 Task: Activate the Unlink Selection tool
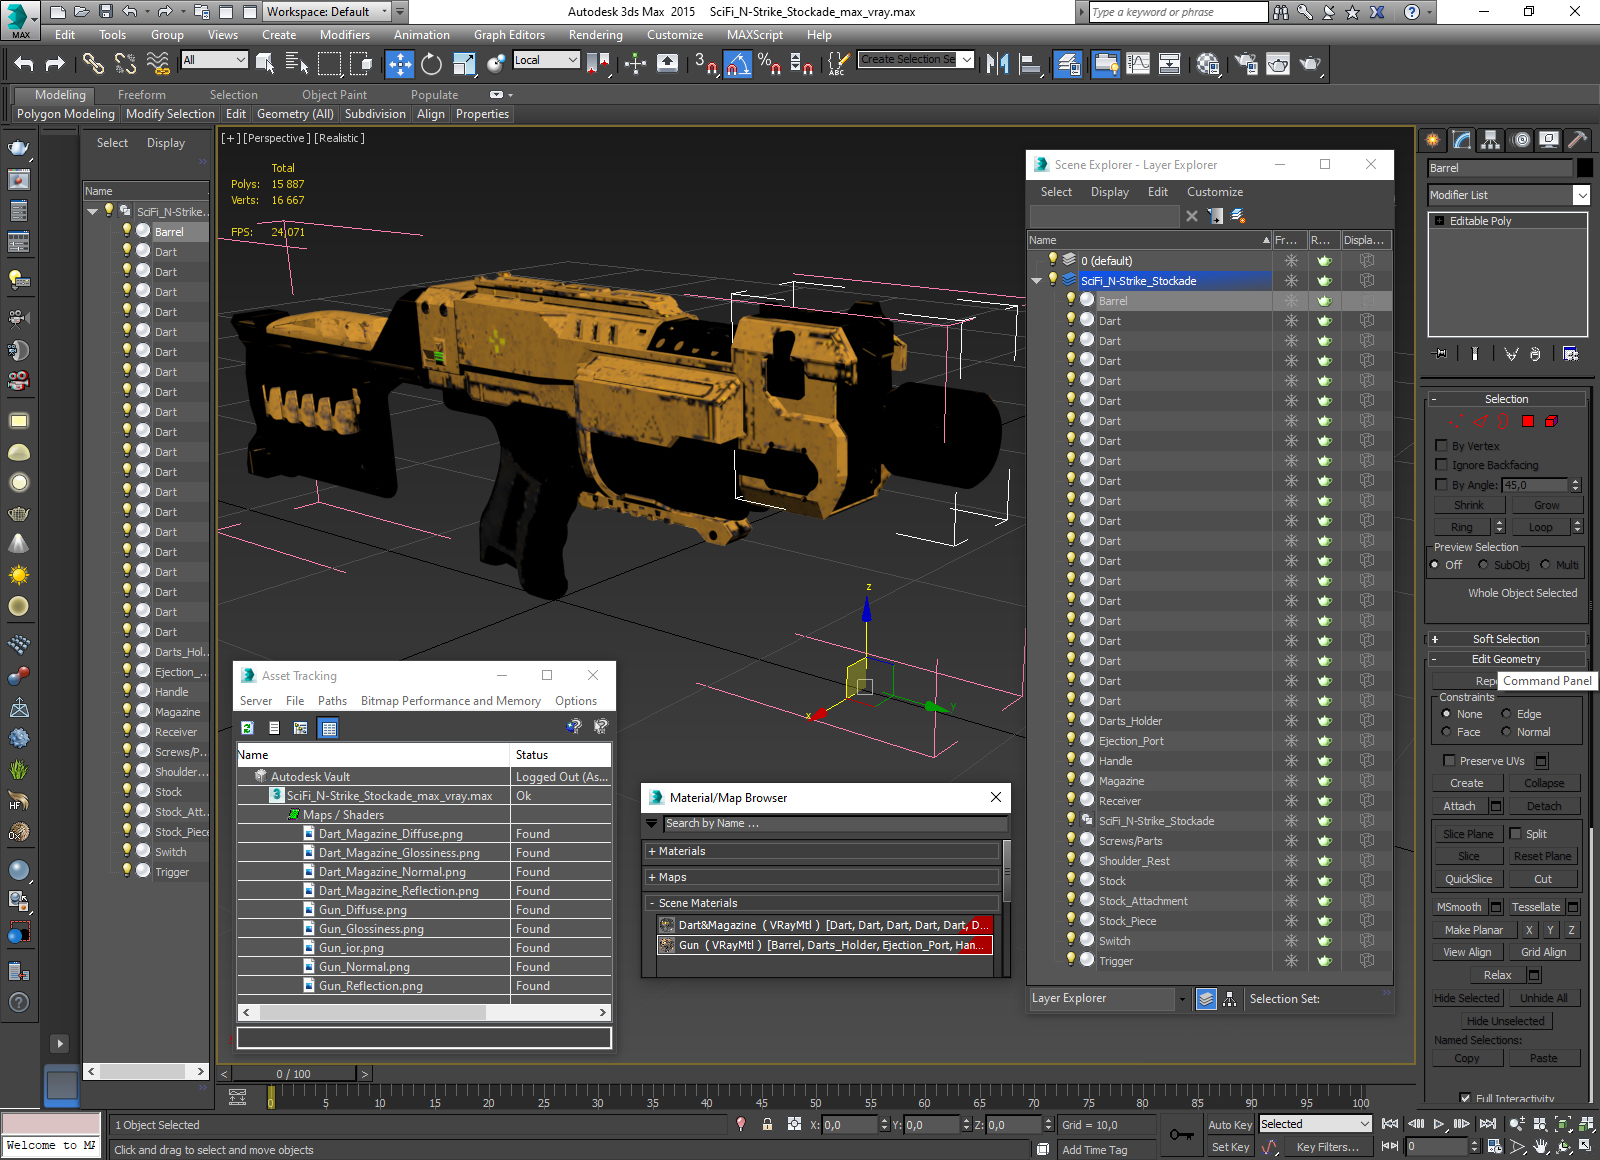(x=125, y=64)
